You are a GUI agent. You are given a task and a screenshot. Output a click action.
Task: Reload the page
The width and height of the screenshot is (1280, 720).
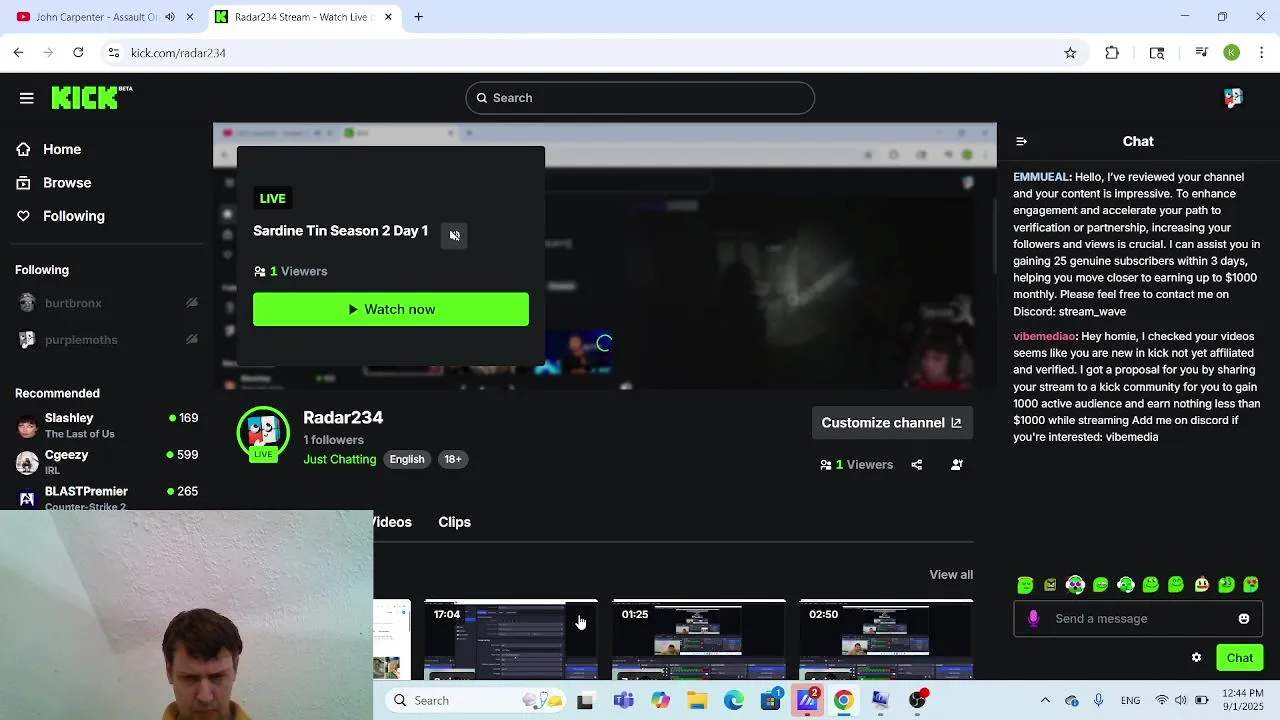pos(78,53)
